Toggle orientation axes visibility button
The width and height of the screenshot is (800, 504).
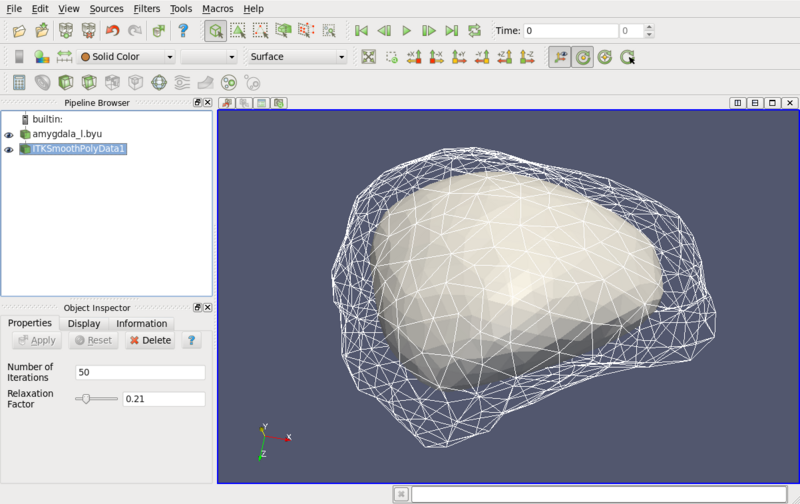560,57
